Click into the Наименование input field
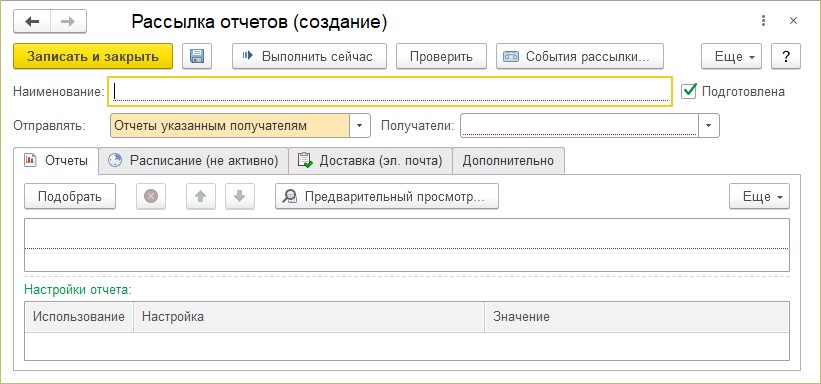The width and height of the screenshot is (821, 384). [x=390, y=92]
